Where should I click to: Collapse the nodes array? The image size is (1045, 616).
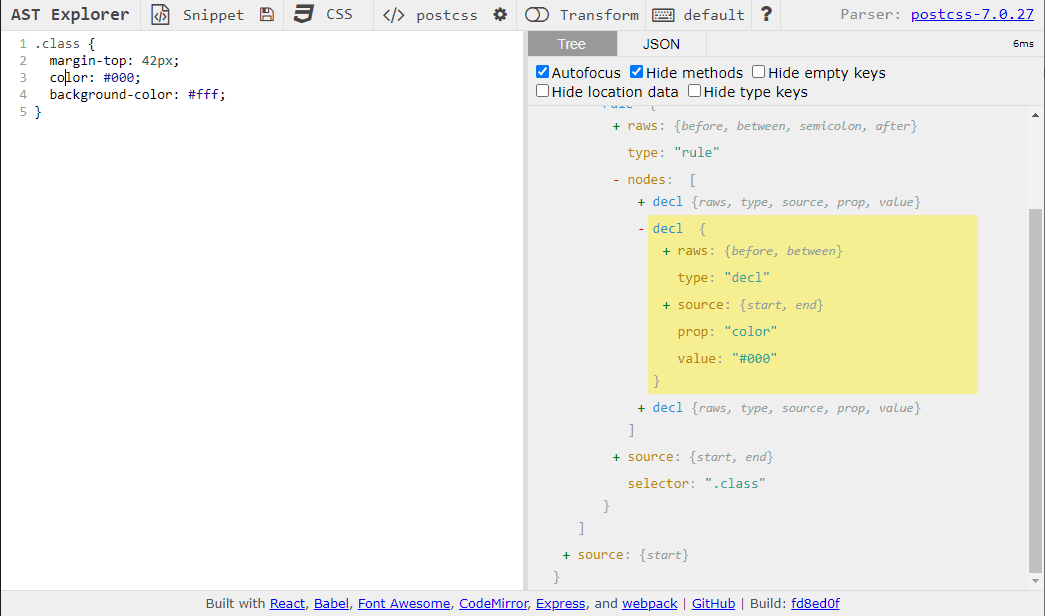[x=616, y=180]
